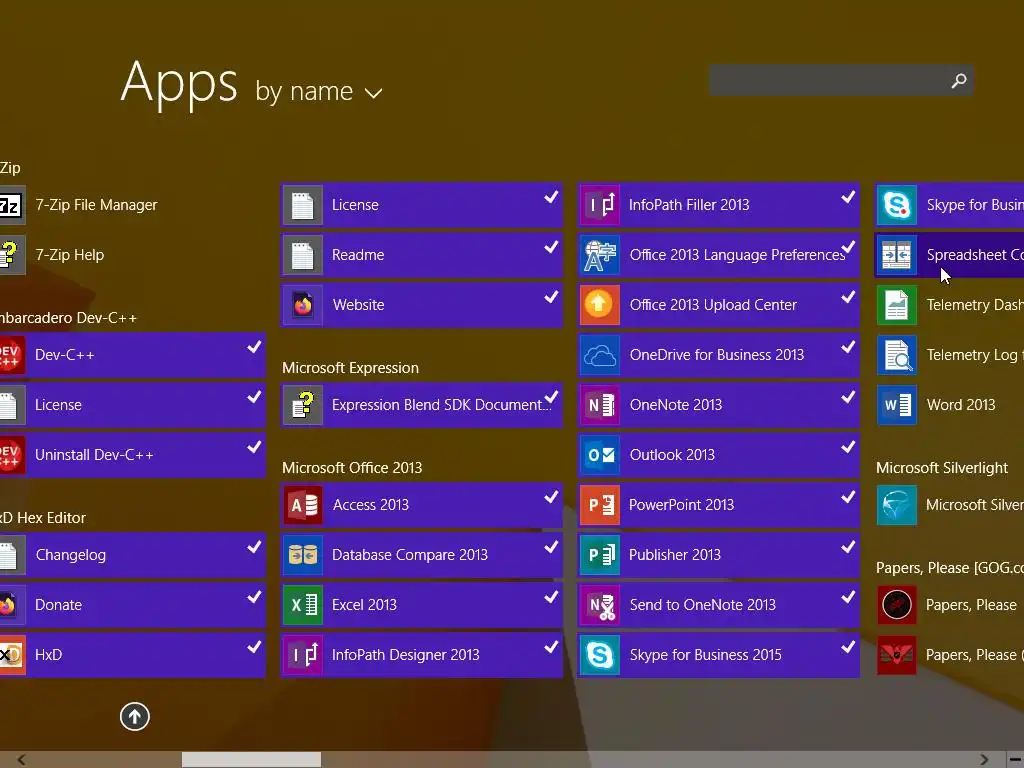The image size is (1024, 768).
Task: Click the Apps search input field
Action: coord(841,80)
